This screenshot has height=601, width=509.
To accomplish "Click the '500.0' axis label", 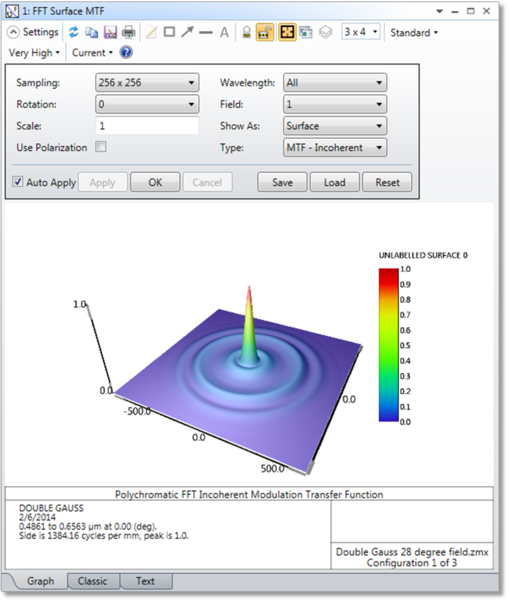I will pyautogui.click(x=273, y=468).
